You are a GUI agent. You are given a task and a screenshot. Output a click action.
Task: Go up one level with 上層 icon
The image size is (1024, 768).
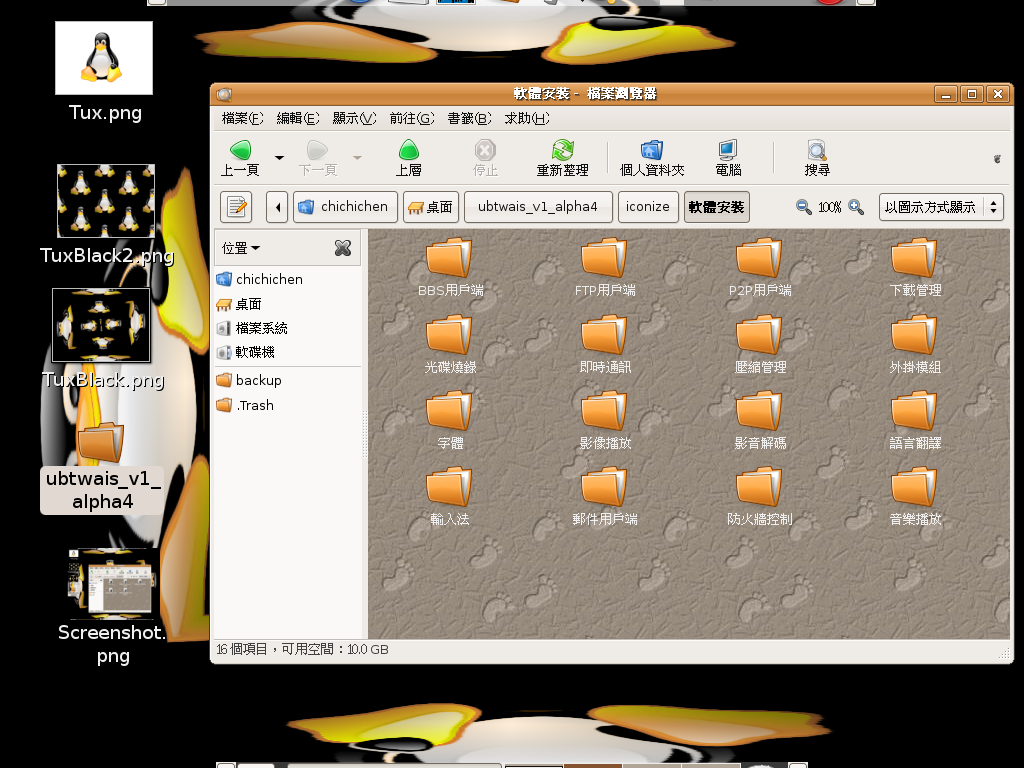pyautogui.click(x=408, y=152)
